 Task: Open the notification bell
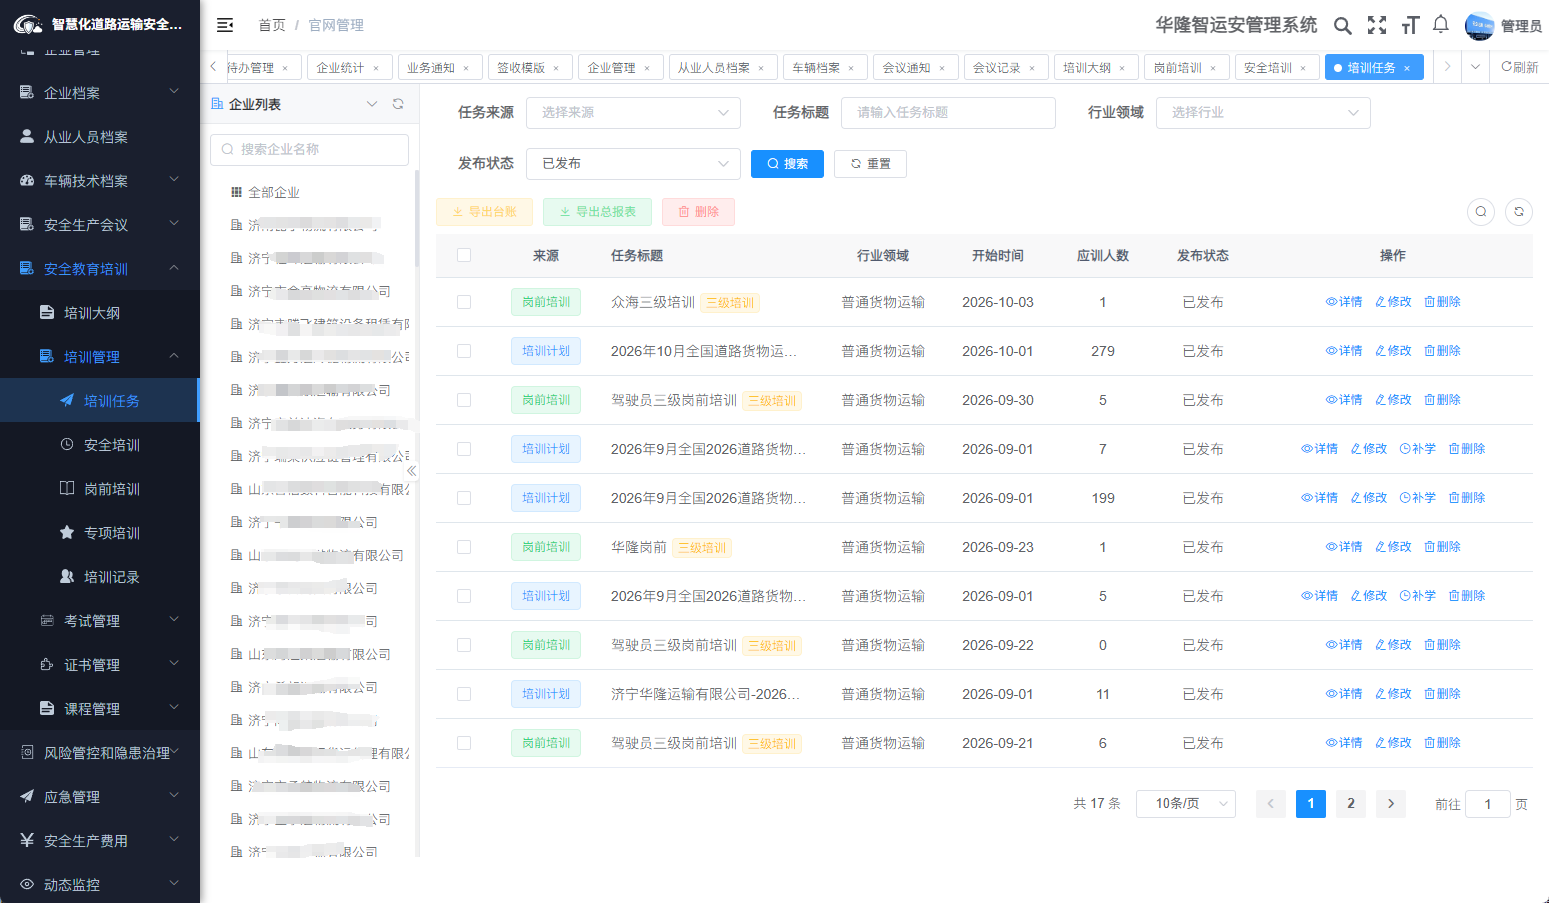pyautogui.click(x=1441, y=25)
